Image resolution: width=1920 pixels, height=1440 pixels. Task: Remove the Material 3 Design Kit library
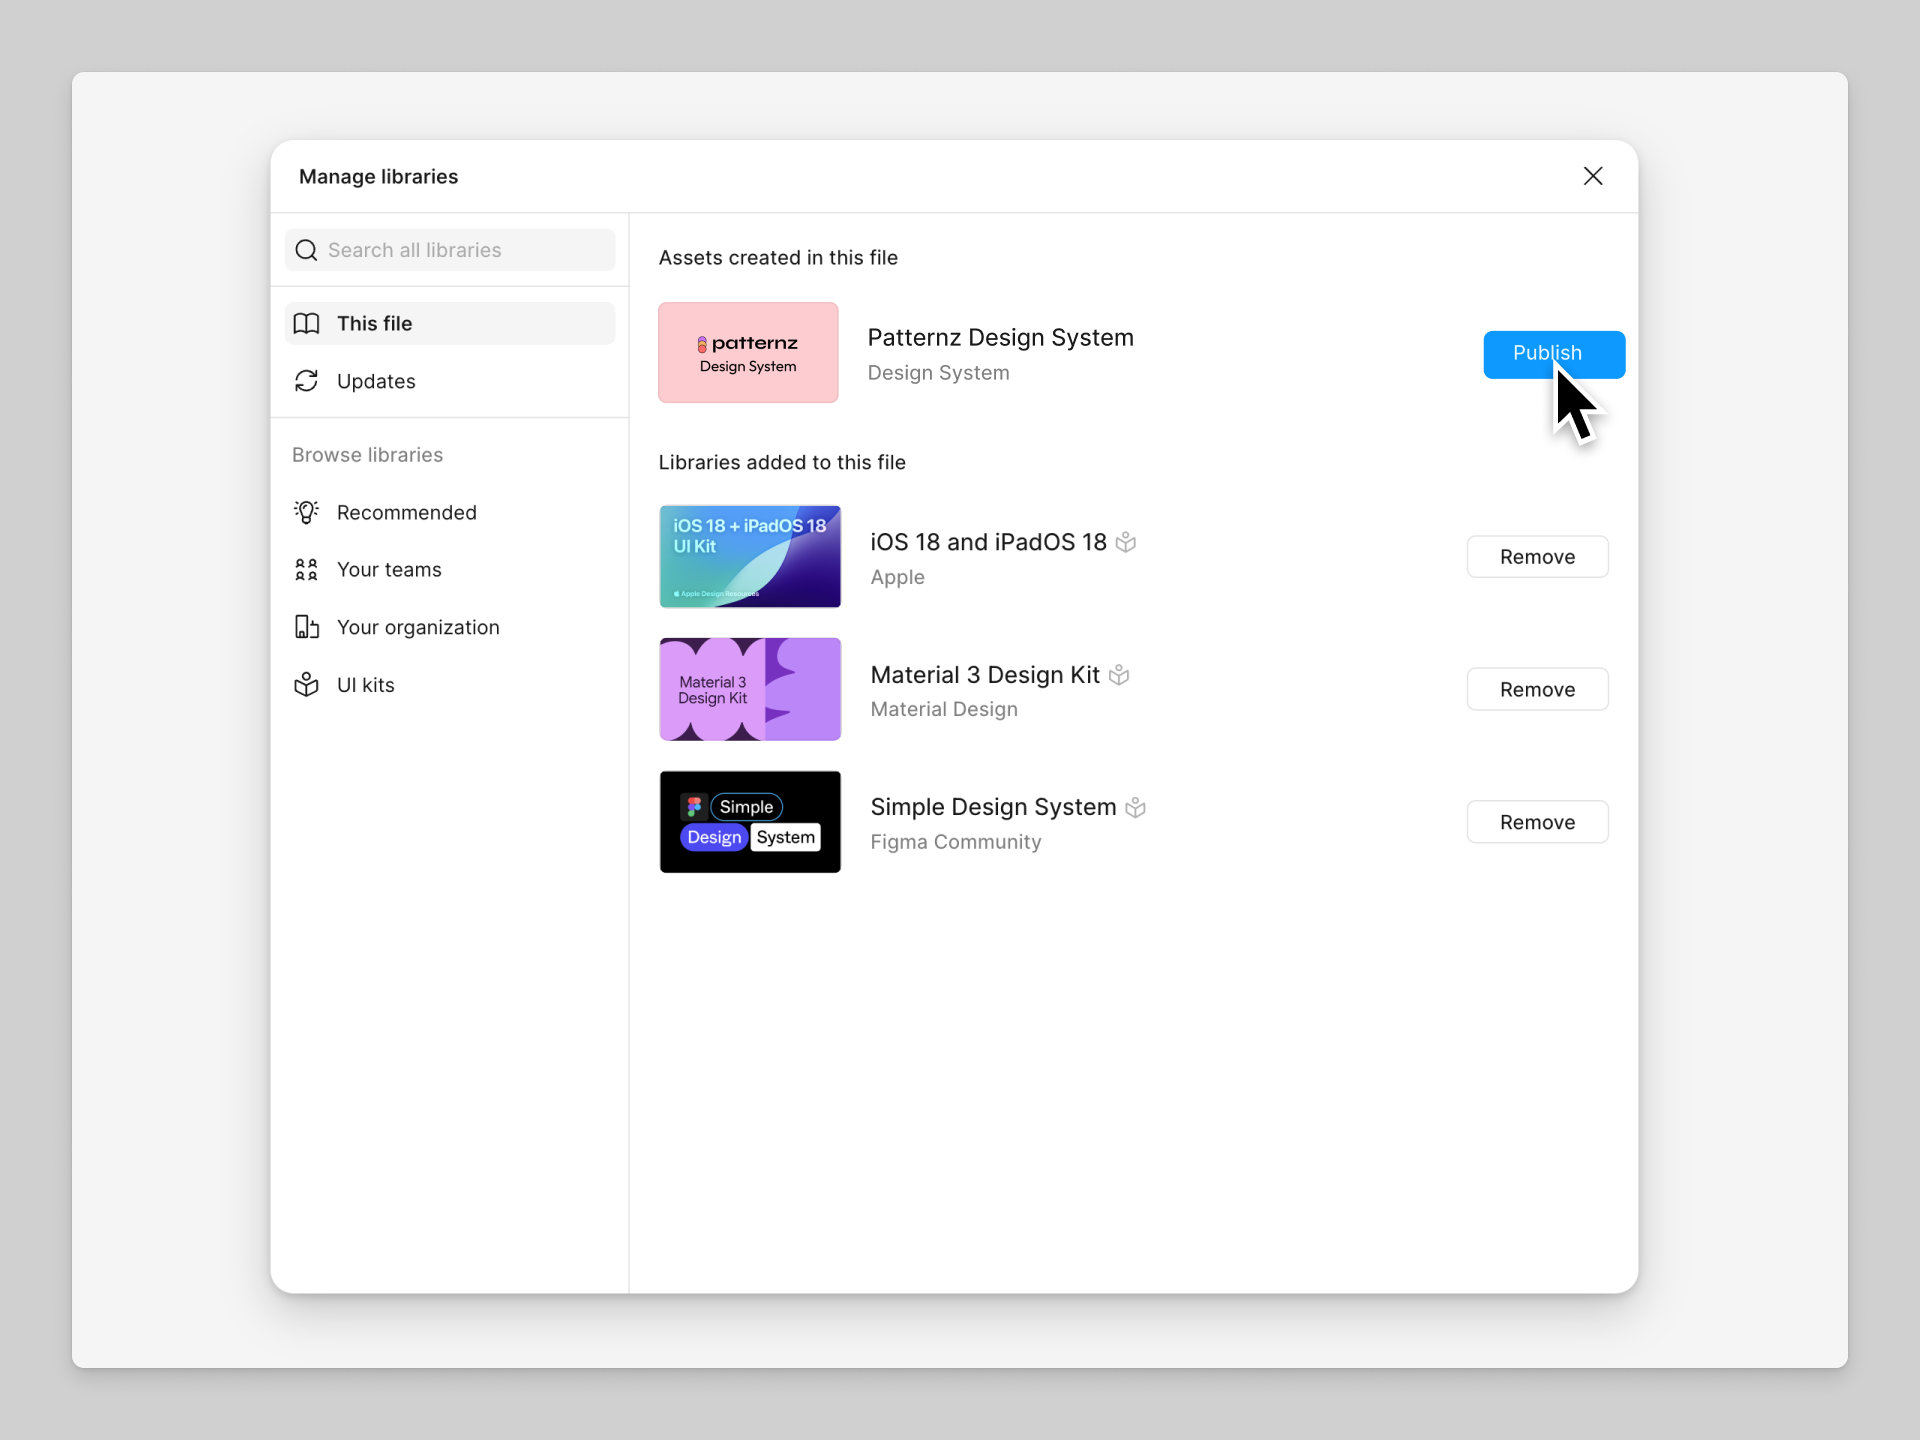1537,689
